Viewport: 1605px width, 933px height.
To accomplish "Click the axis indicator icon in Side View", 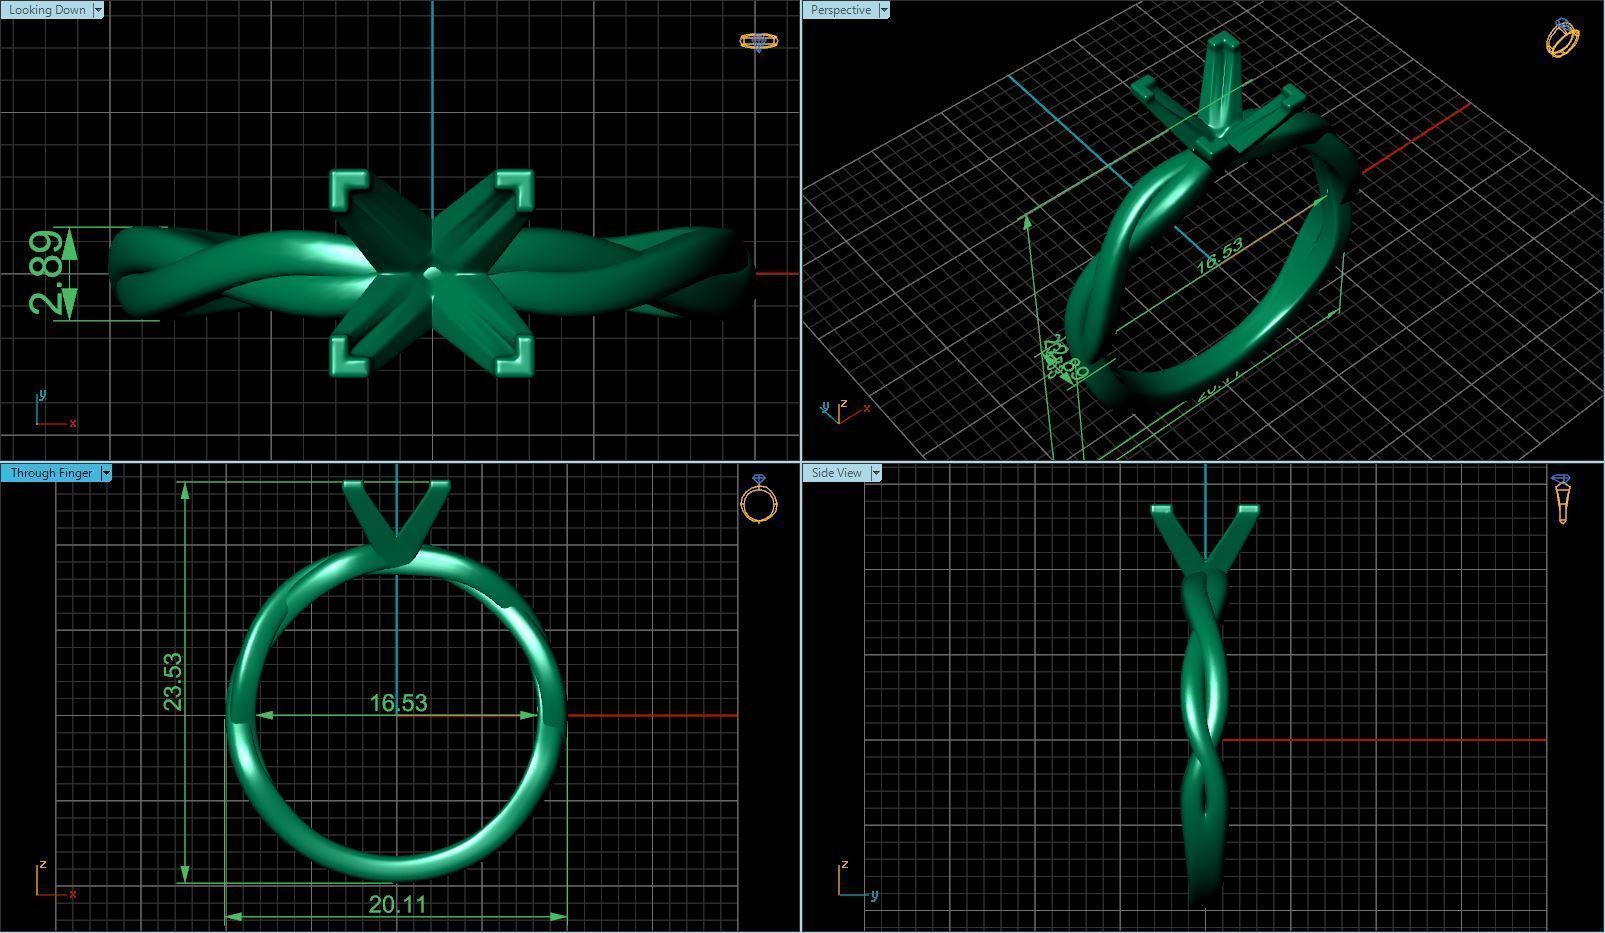I will click(857, 880).
